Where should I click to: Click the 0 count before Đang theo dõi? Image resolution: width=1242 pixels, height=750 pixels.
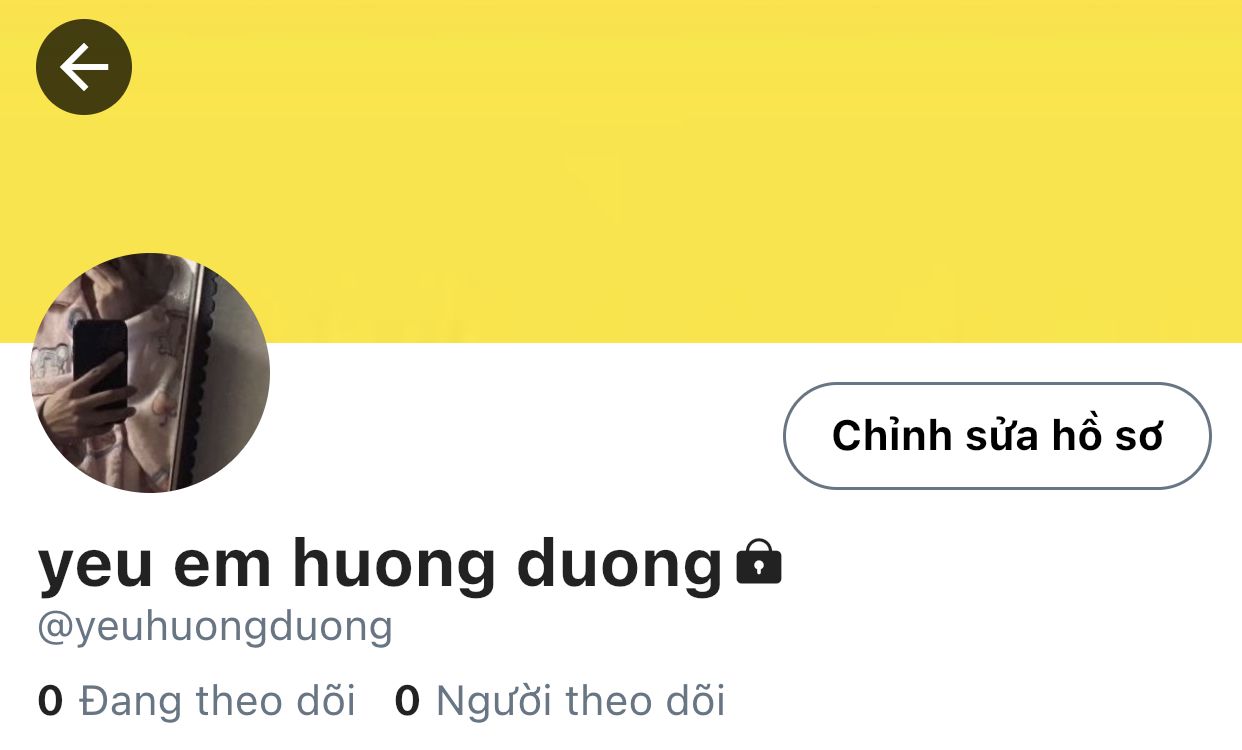tap(50, 701)
